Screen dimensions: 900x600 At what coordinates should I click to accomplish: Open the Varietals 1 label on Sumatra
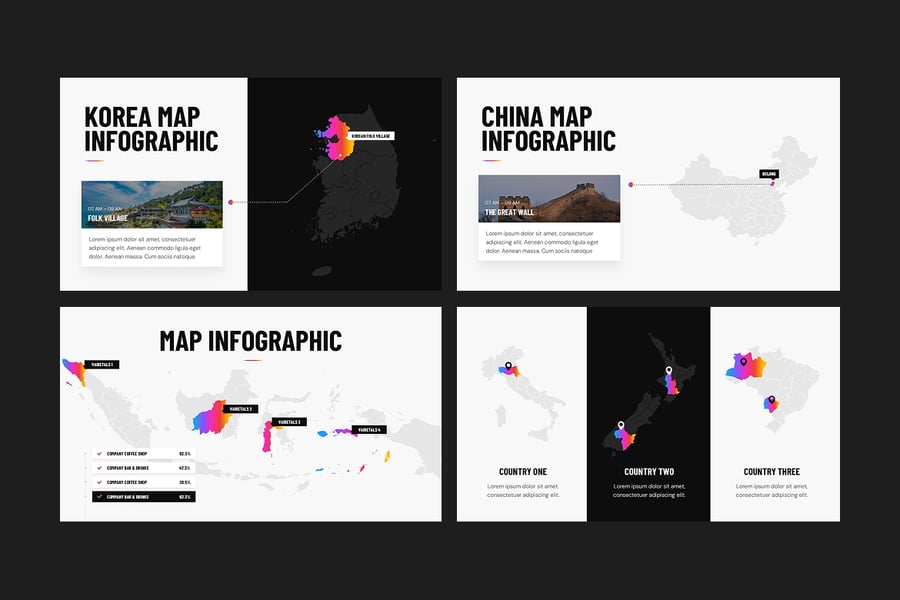tap(102, 363)
